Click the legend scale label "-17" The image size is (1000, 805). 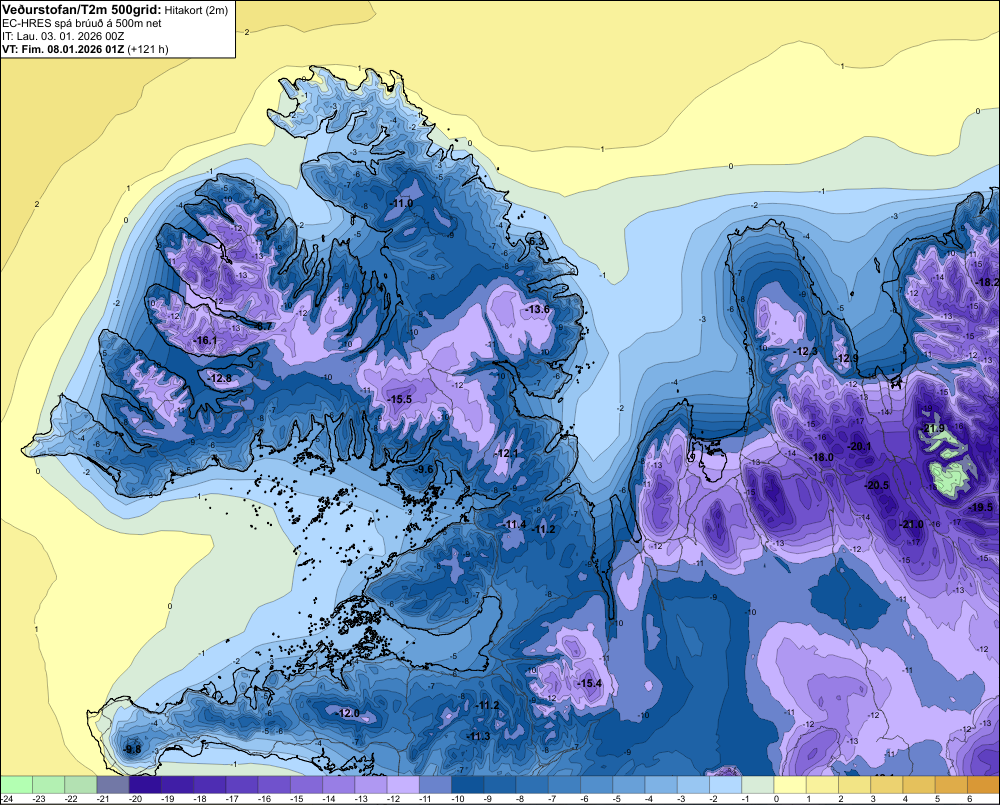click(233, 799)
